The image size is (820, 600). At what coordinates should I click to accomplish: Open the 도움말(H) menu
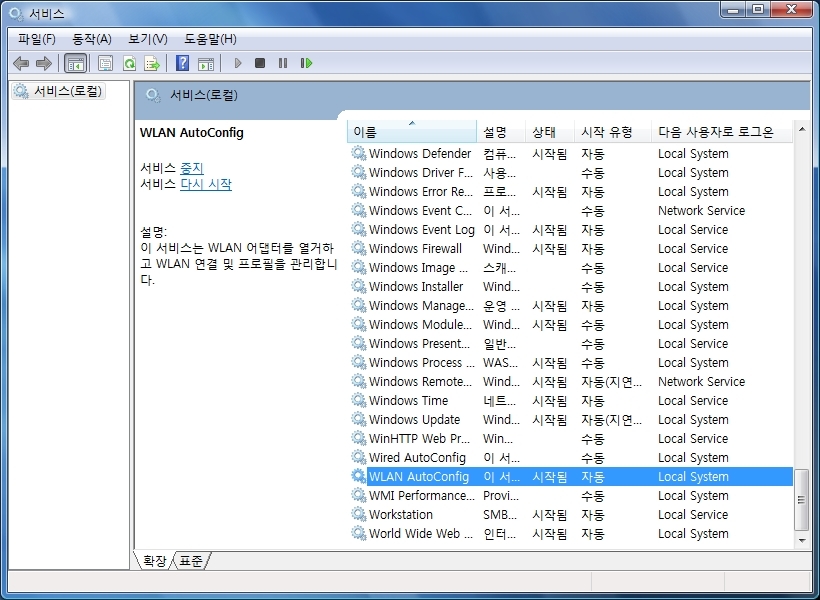(x=210, y=39)
